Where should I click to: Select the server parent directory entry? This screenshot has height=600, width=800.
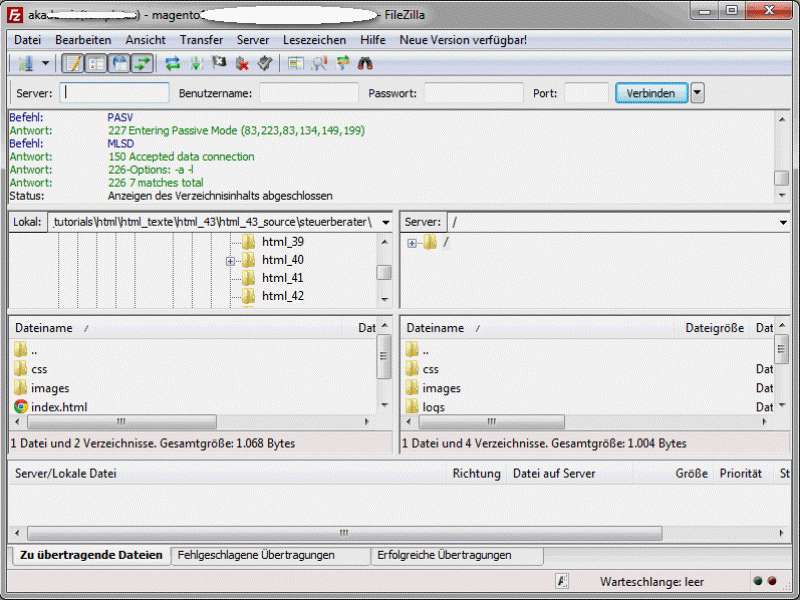coord(425,350)
